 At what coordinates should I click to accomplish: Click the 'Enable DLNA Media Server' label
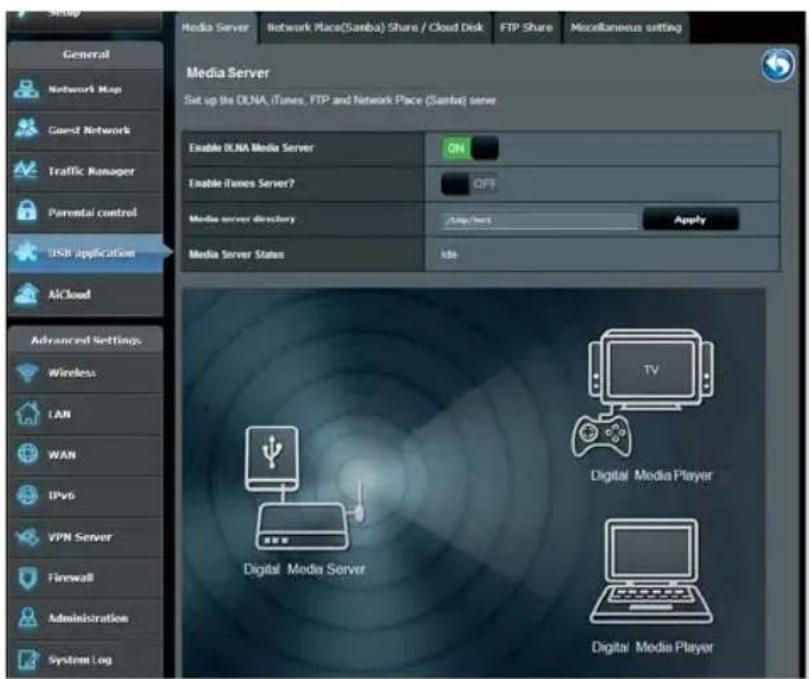[x=251, y=148]
